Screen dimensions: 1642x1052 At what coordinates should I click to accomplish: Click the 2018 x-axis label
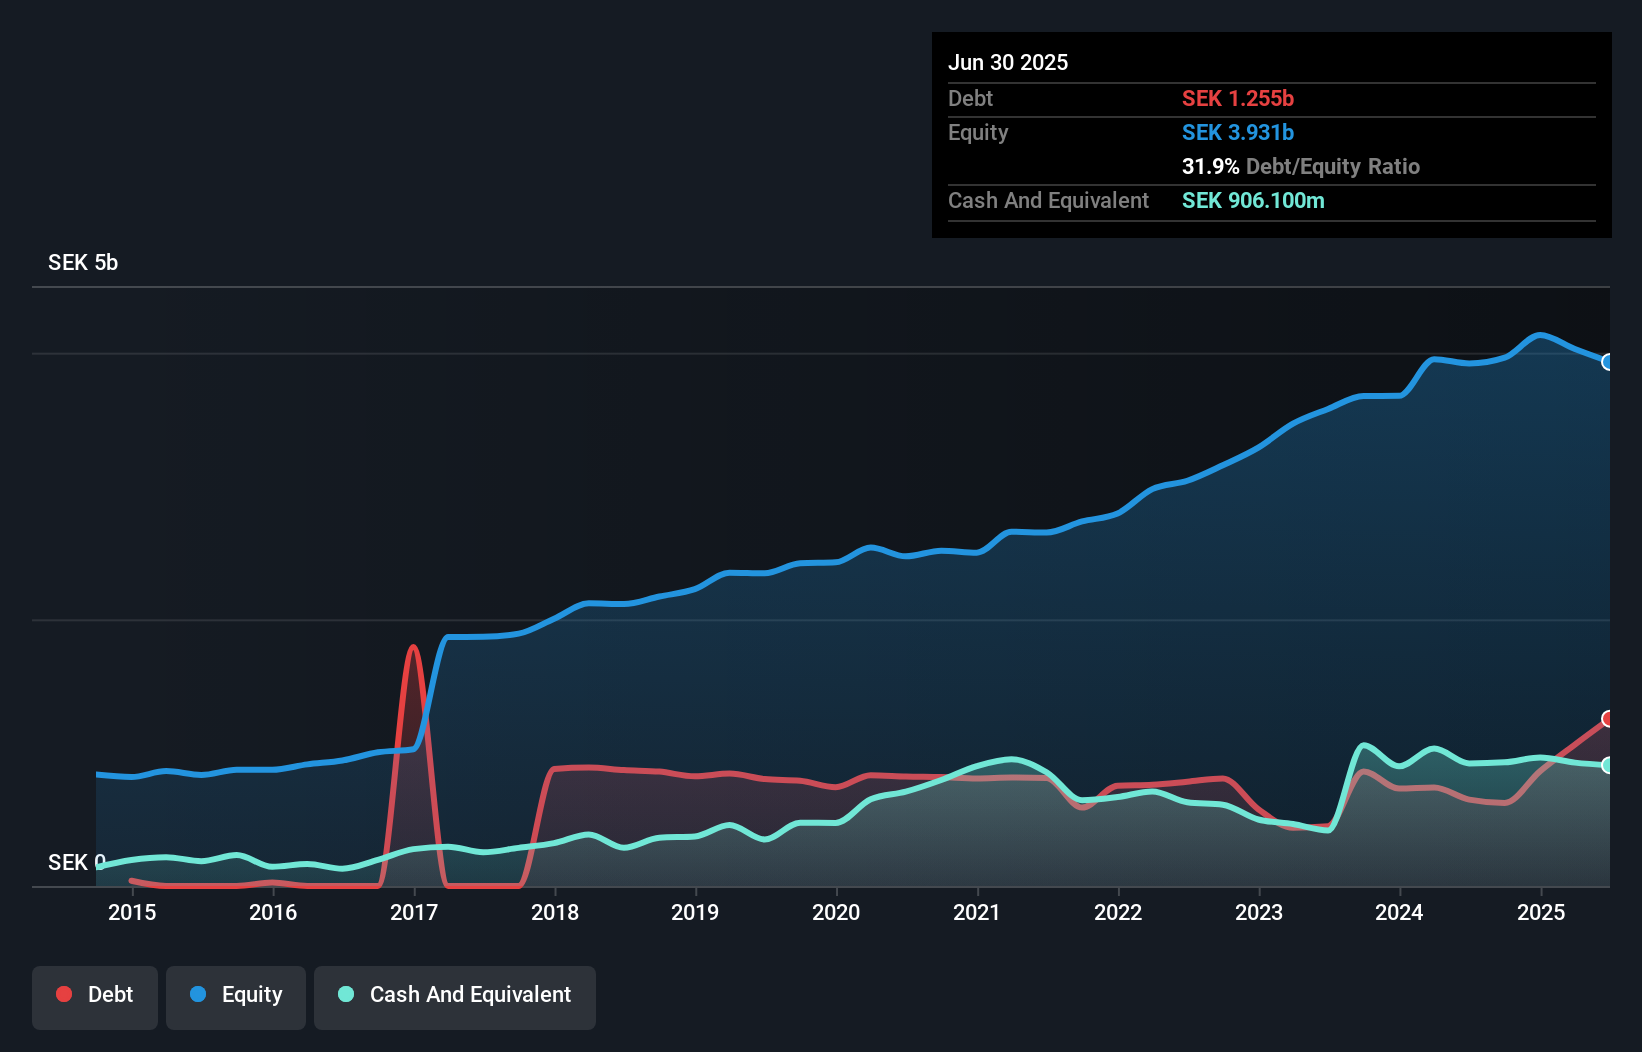tap(555, 912)
